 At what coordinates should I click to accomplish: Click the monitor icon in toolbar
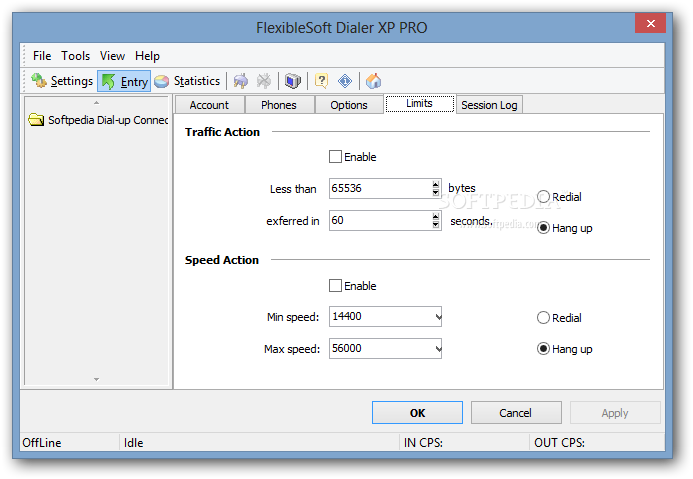tap(293, 81)
